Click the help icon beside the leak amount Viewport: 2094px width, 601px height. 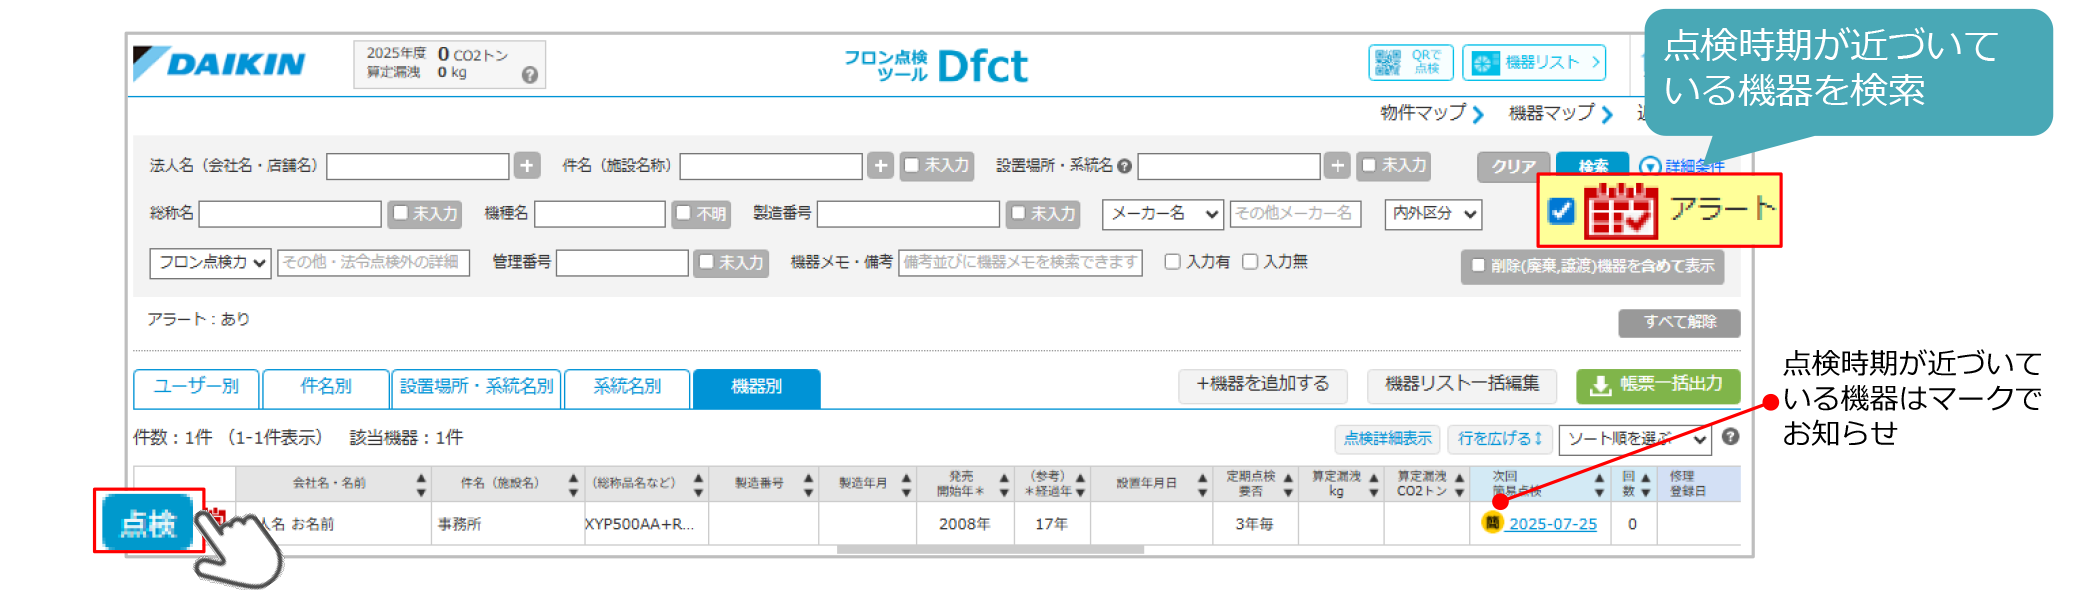point(530,75)
